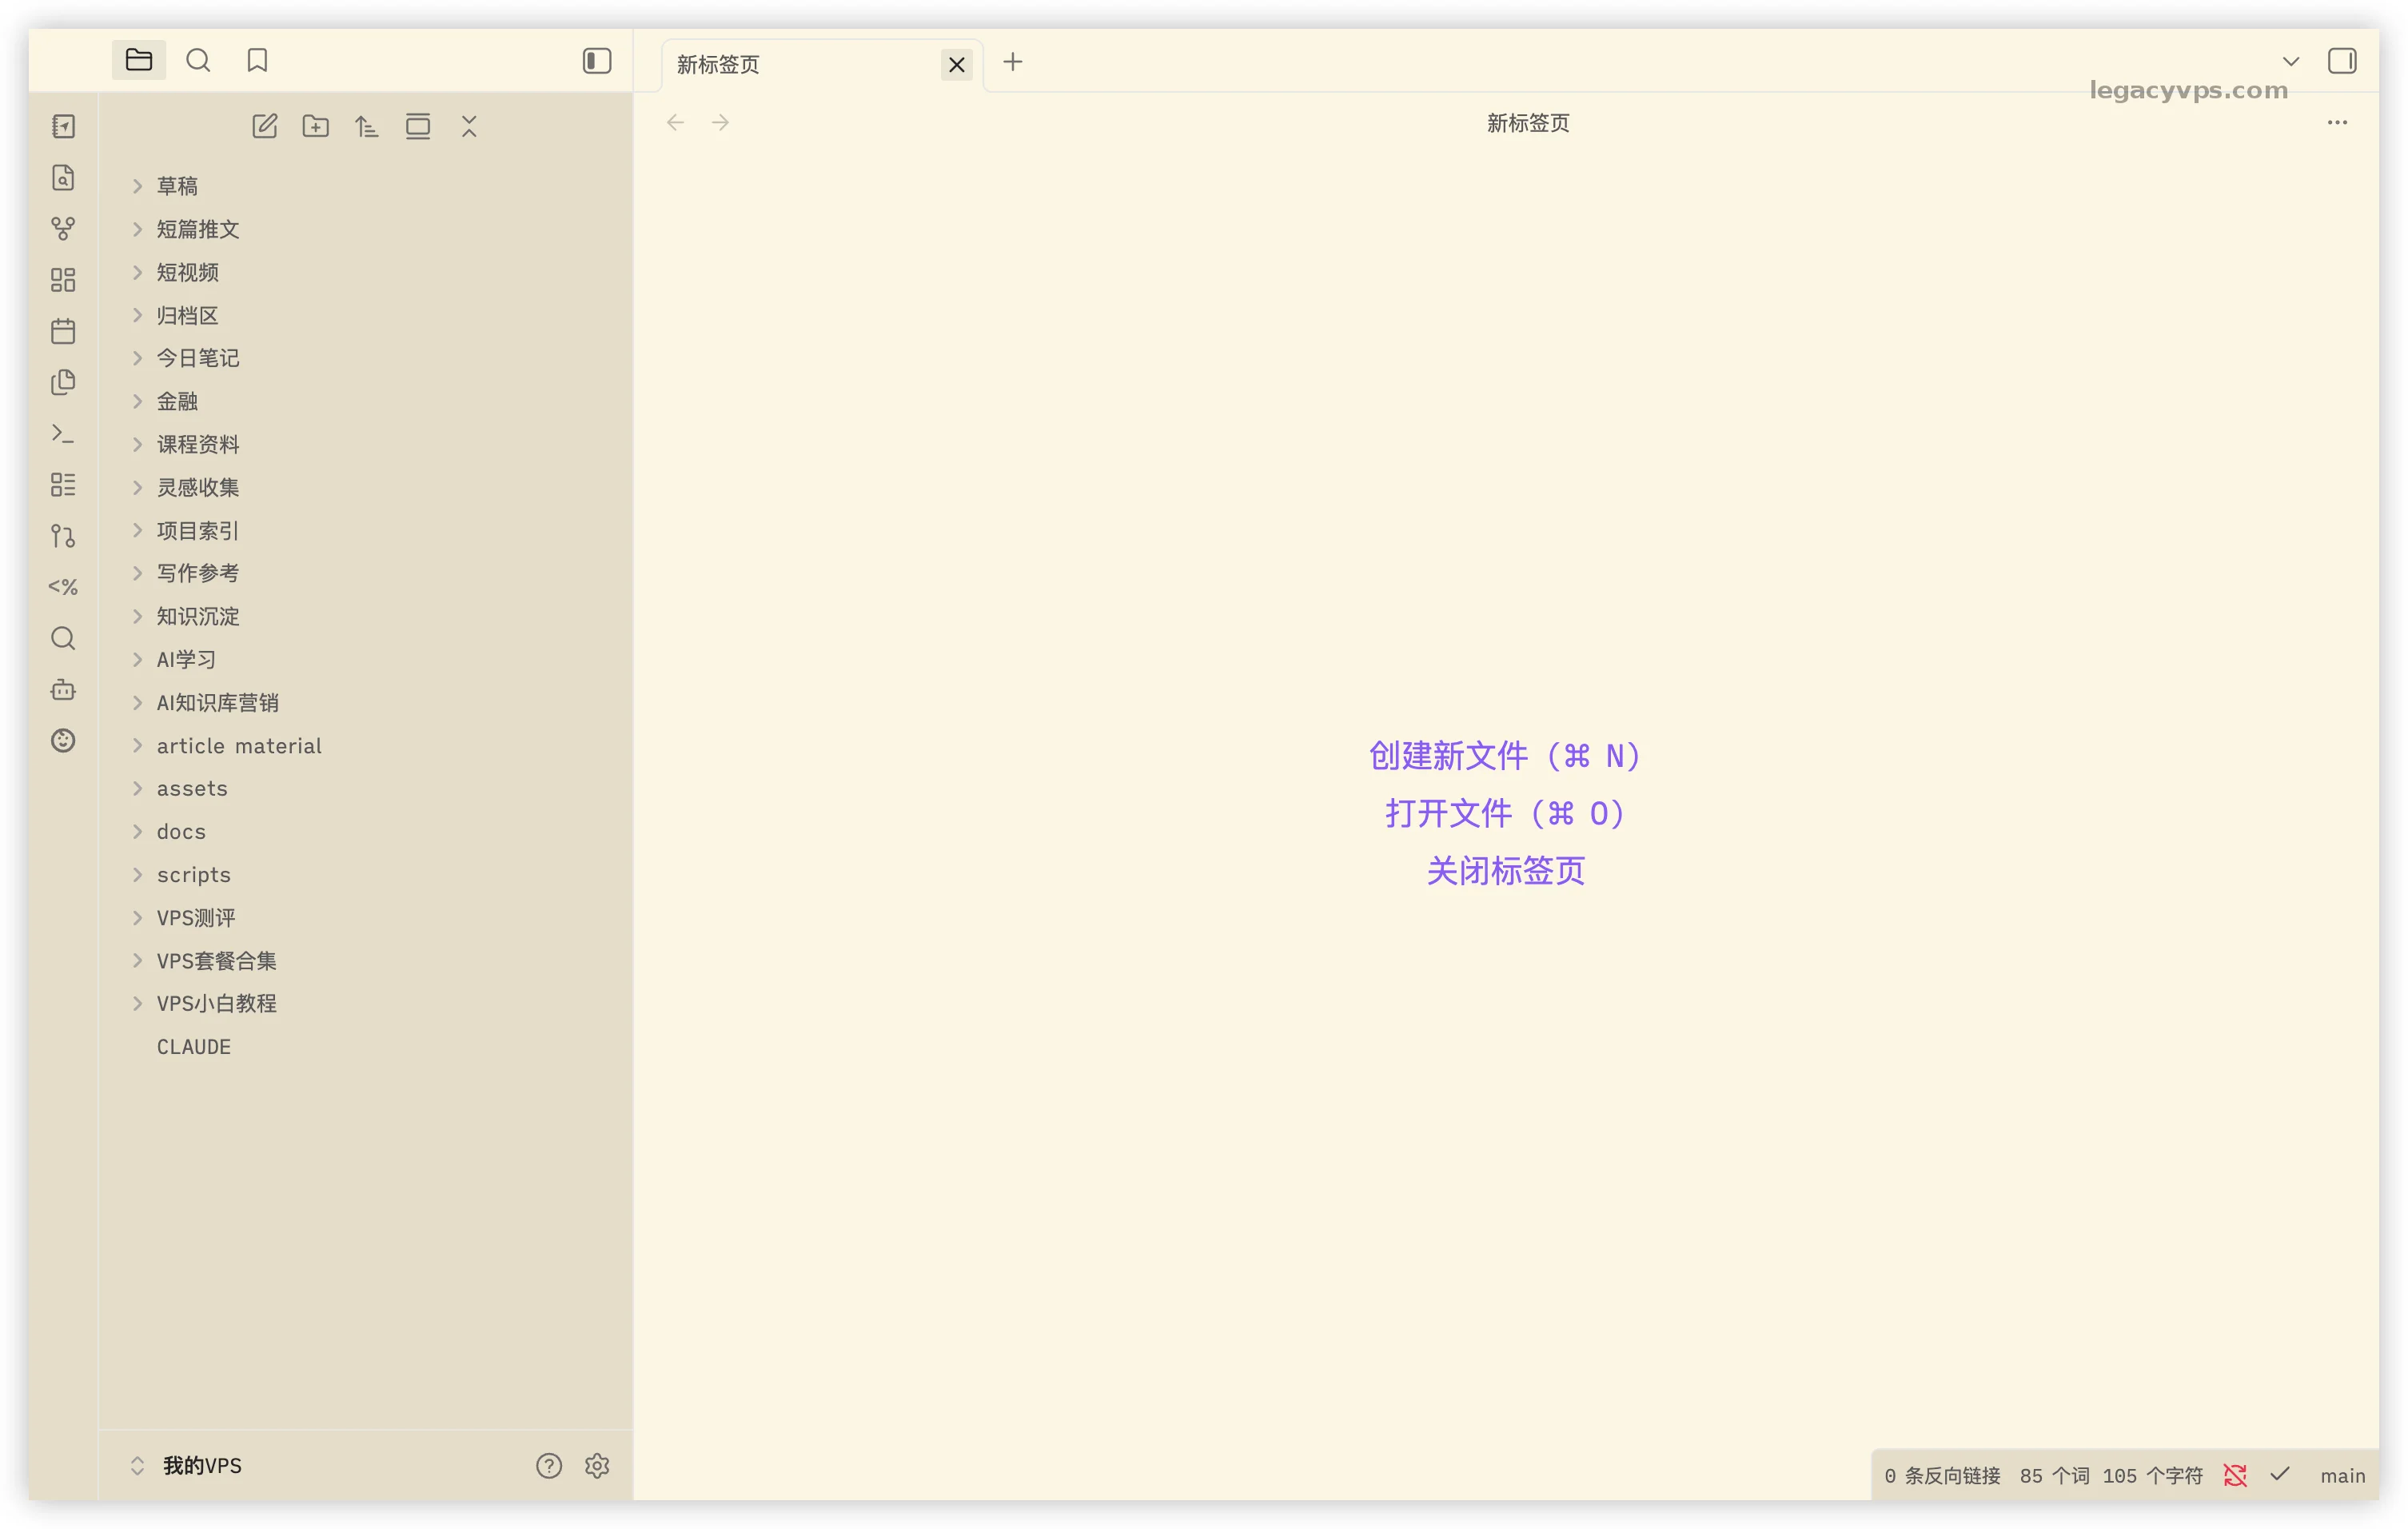Viewport: 2408px width, 1529px height.
Task: Open the help question-mark icon
Action: pyautogui.click(x=549, y=1466)
